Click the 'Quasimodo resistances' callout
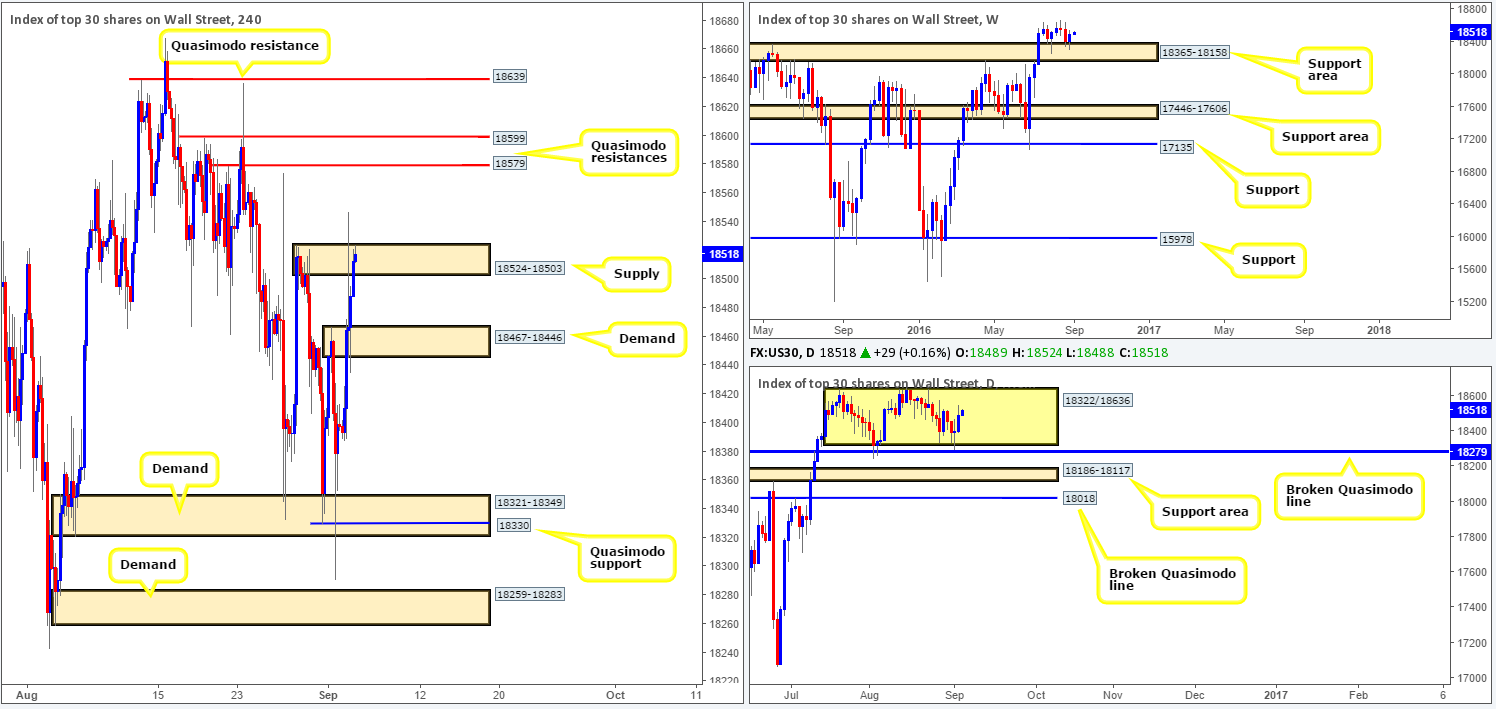Viewport: 1496px width, 709px height. [x=627, y=151]
